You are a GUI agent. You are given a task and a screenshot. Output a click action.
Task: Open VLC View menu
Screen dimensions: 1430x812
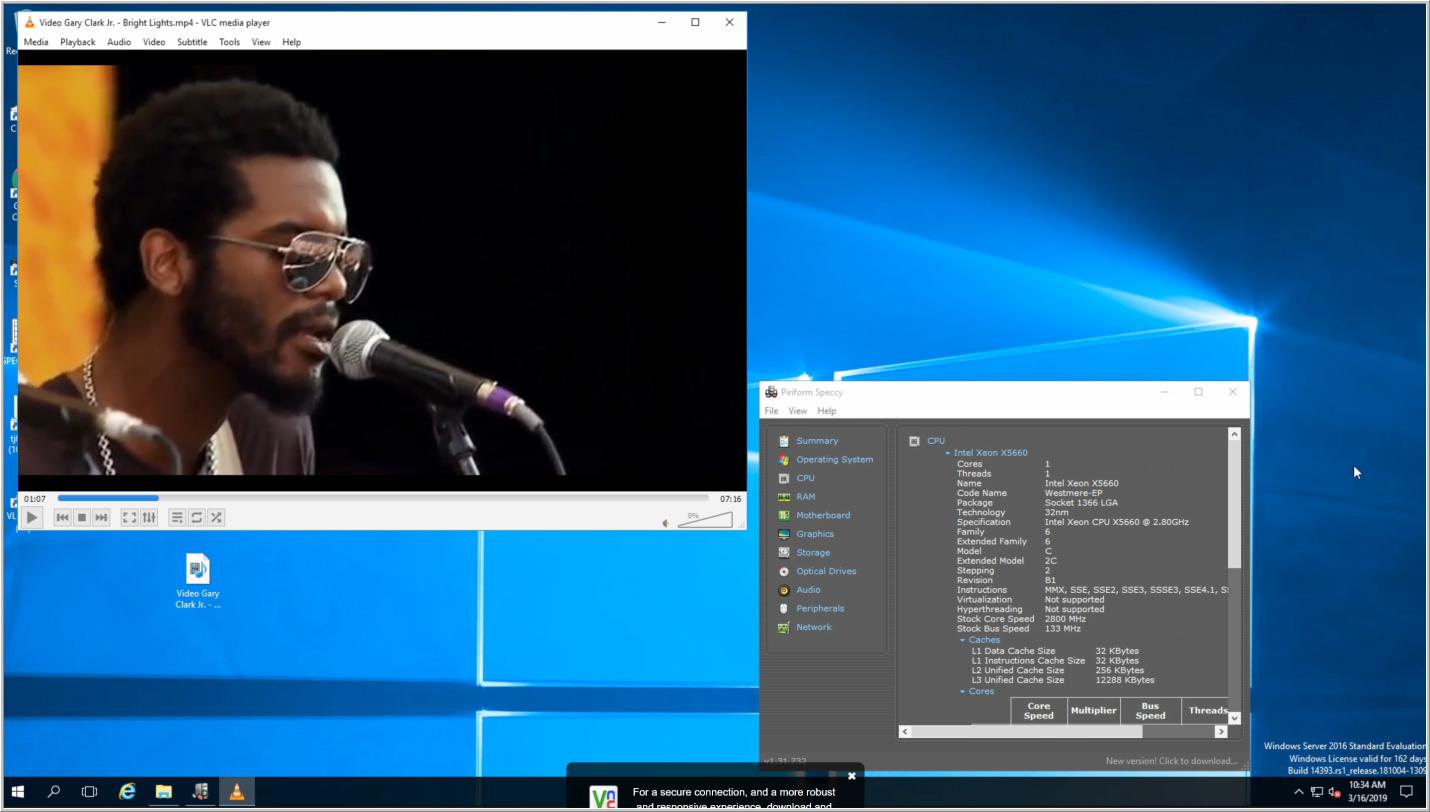(261, 42)
